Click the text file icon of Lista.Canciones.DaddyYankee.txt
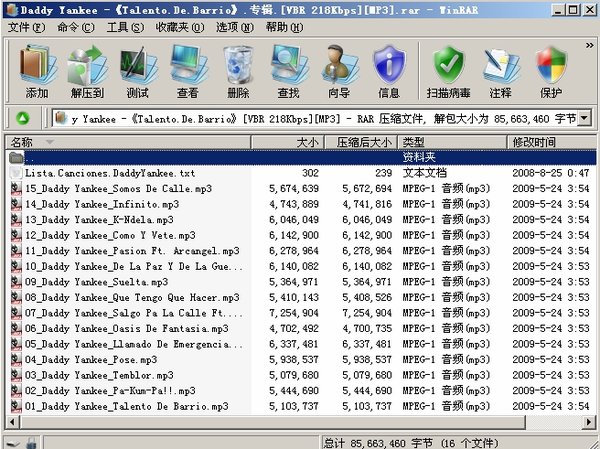 (x=16, y=173)
